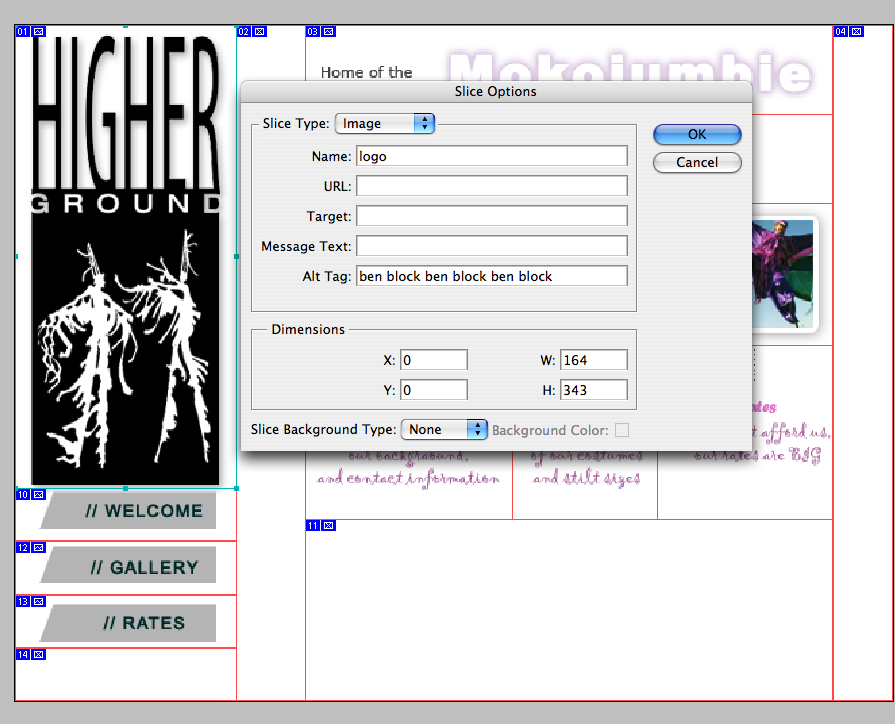The image size is (895, 724).
Task: Click the Alt Tag text field
Action: point(492,276)
